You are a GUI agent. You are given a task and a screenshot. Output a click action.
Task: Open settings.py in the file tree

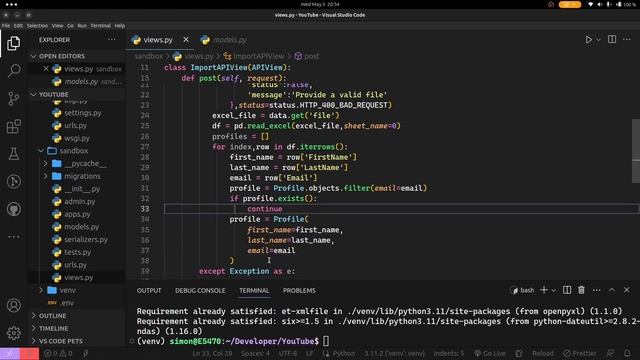click(82, 113)
